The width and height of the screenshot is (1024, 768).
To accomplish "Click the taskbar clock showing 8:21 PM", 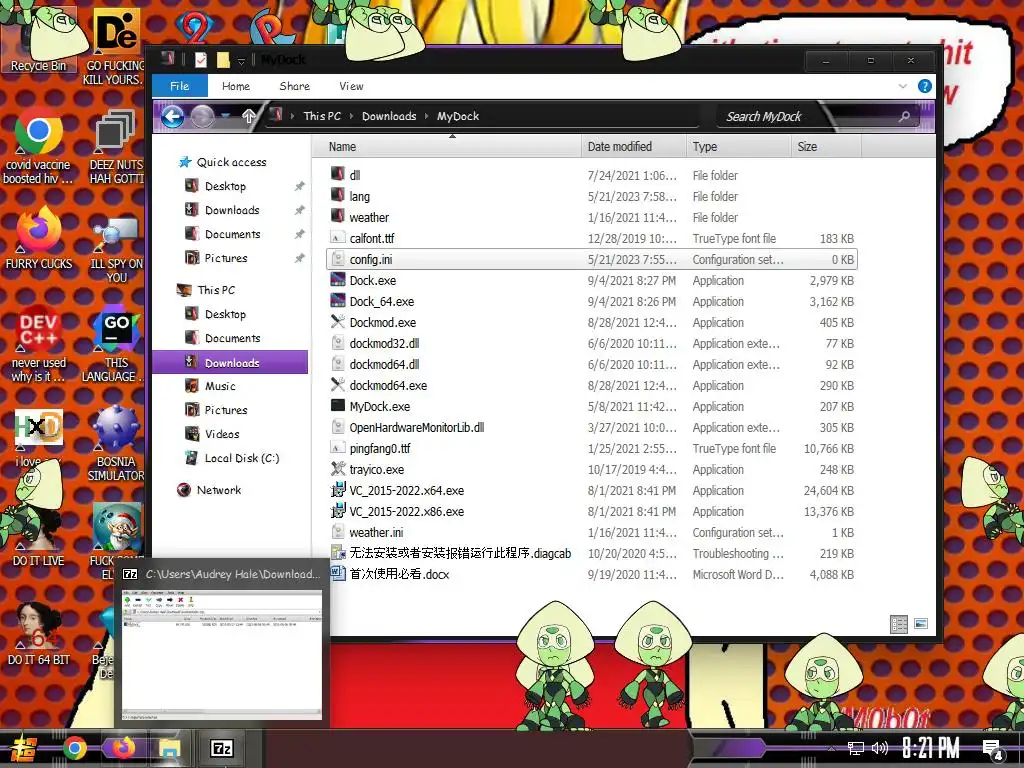I will 931,748.
